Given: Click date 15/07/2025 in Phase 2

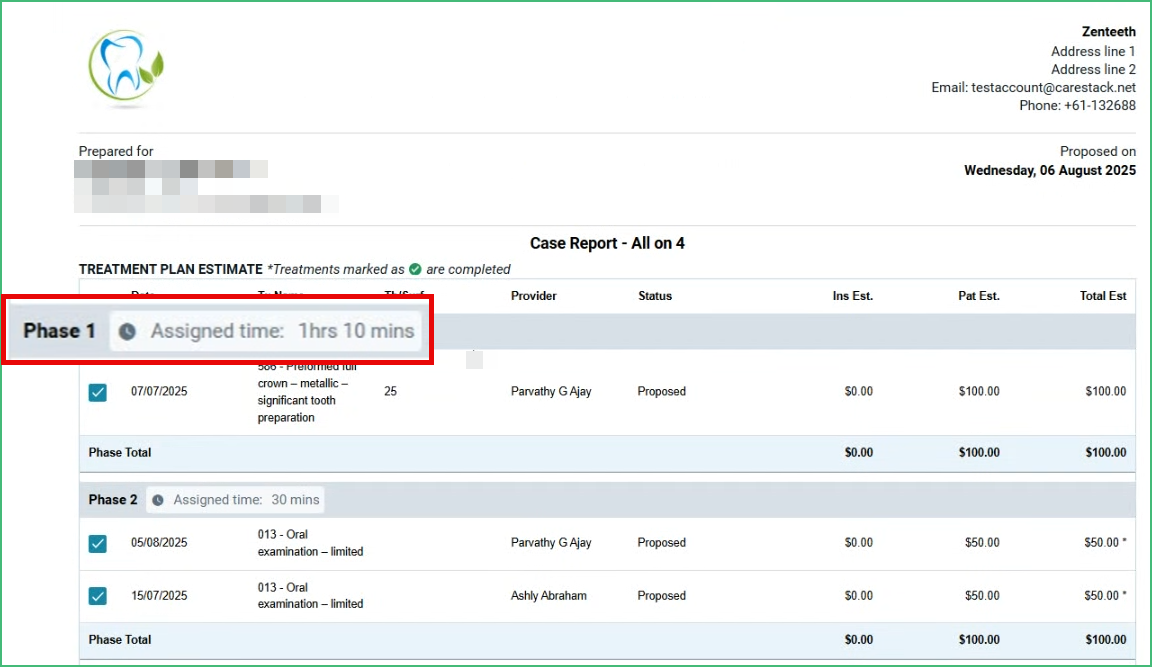Looking at the screenshot, I should [x=159, y=596].
